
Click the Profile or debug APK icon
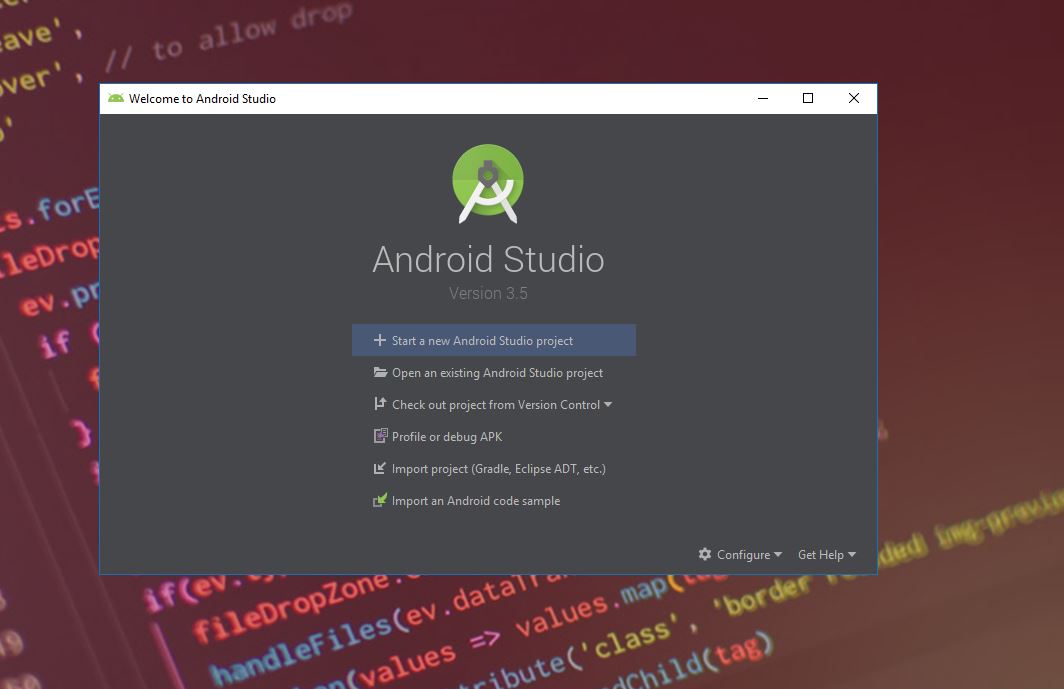click(x=380, y=436)
